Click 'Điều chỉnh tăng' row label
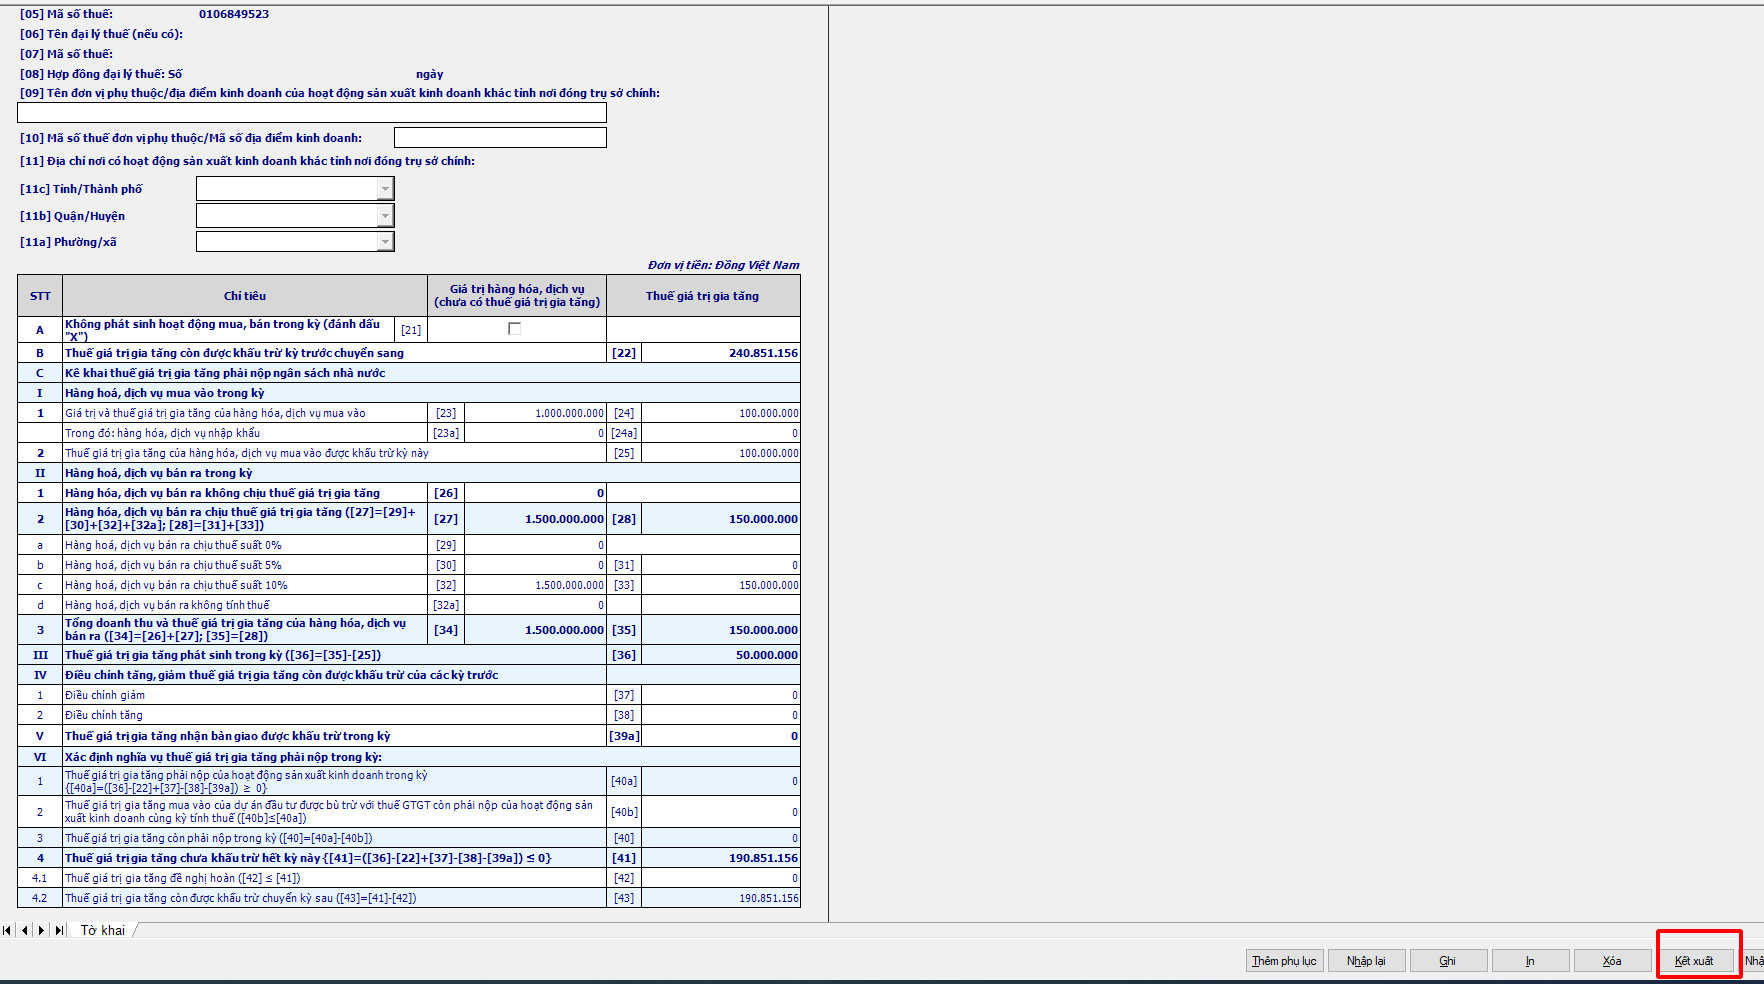1764x984 pixels. point(104,715)
